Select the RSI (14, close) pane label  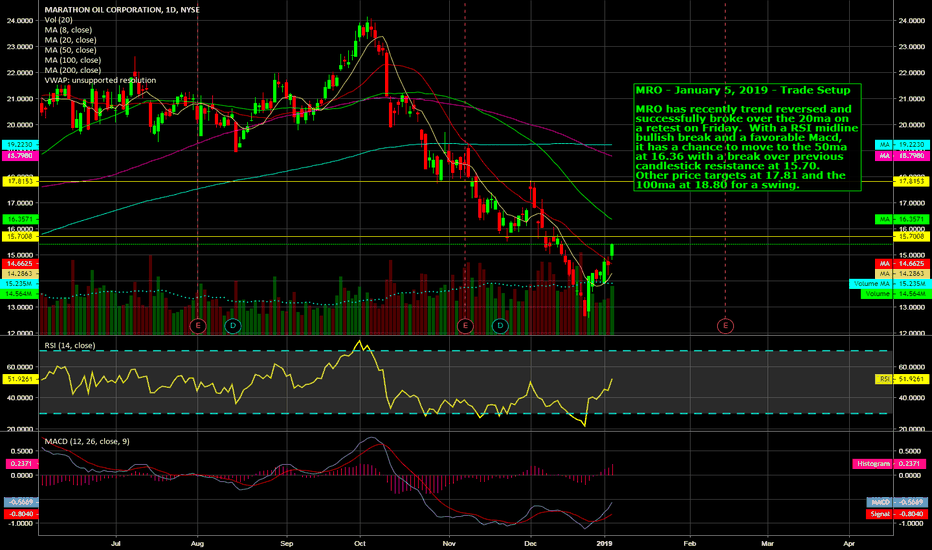click(x=70, y=345)
